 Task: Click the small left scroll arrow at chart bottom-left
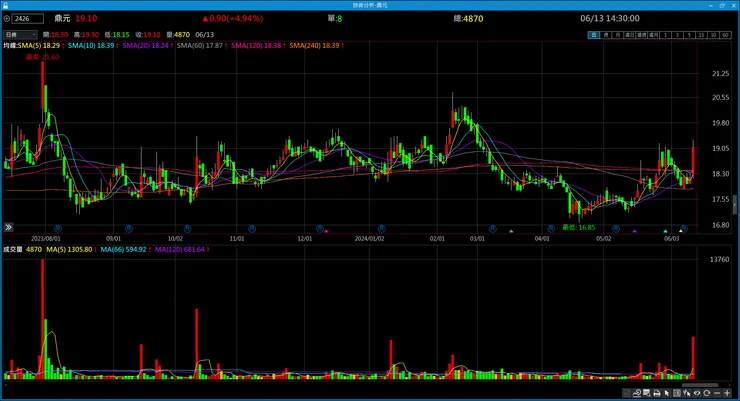coord(6,385)
